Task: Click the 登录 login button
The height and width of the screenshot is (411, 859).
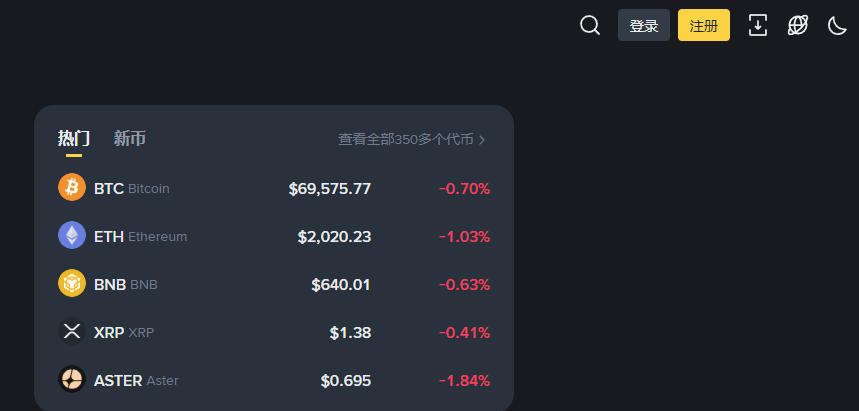Action: coord(644,25)
